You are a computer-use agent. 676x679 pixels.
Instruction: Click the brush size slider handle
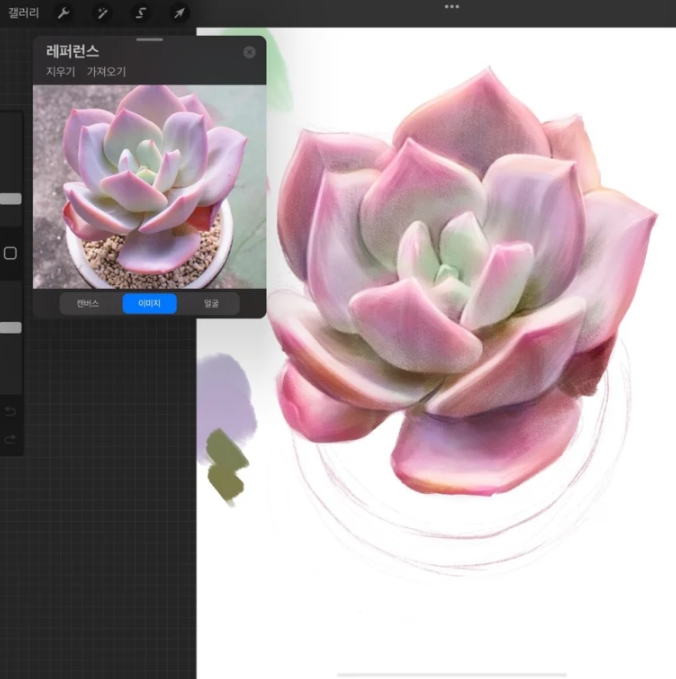[x=10, y=199]
